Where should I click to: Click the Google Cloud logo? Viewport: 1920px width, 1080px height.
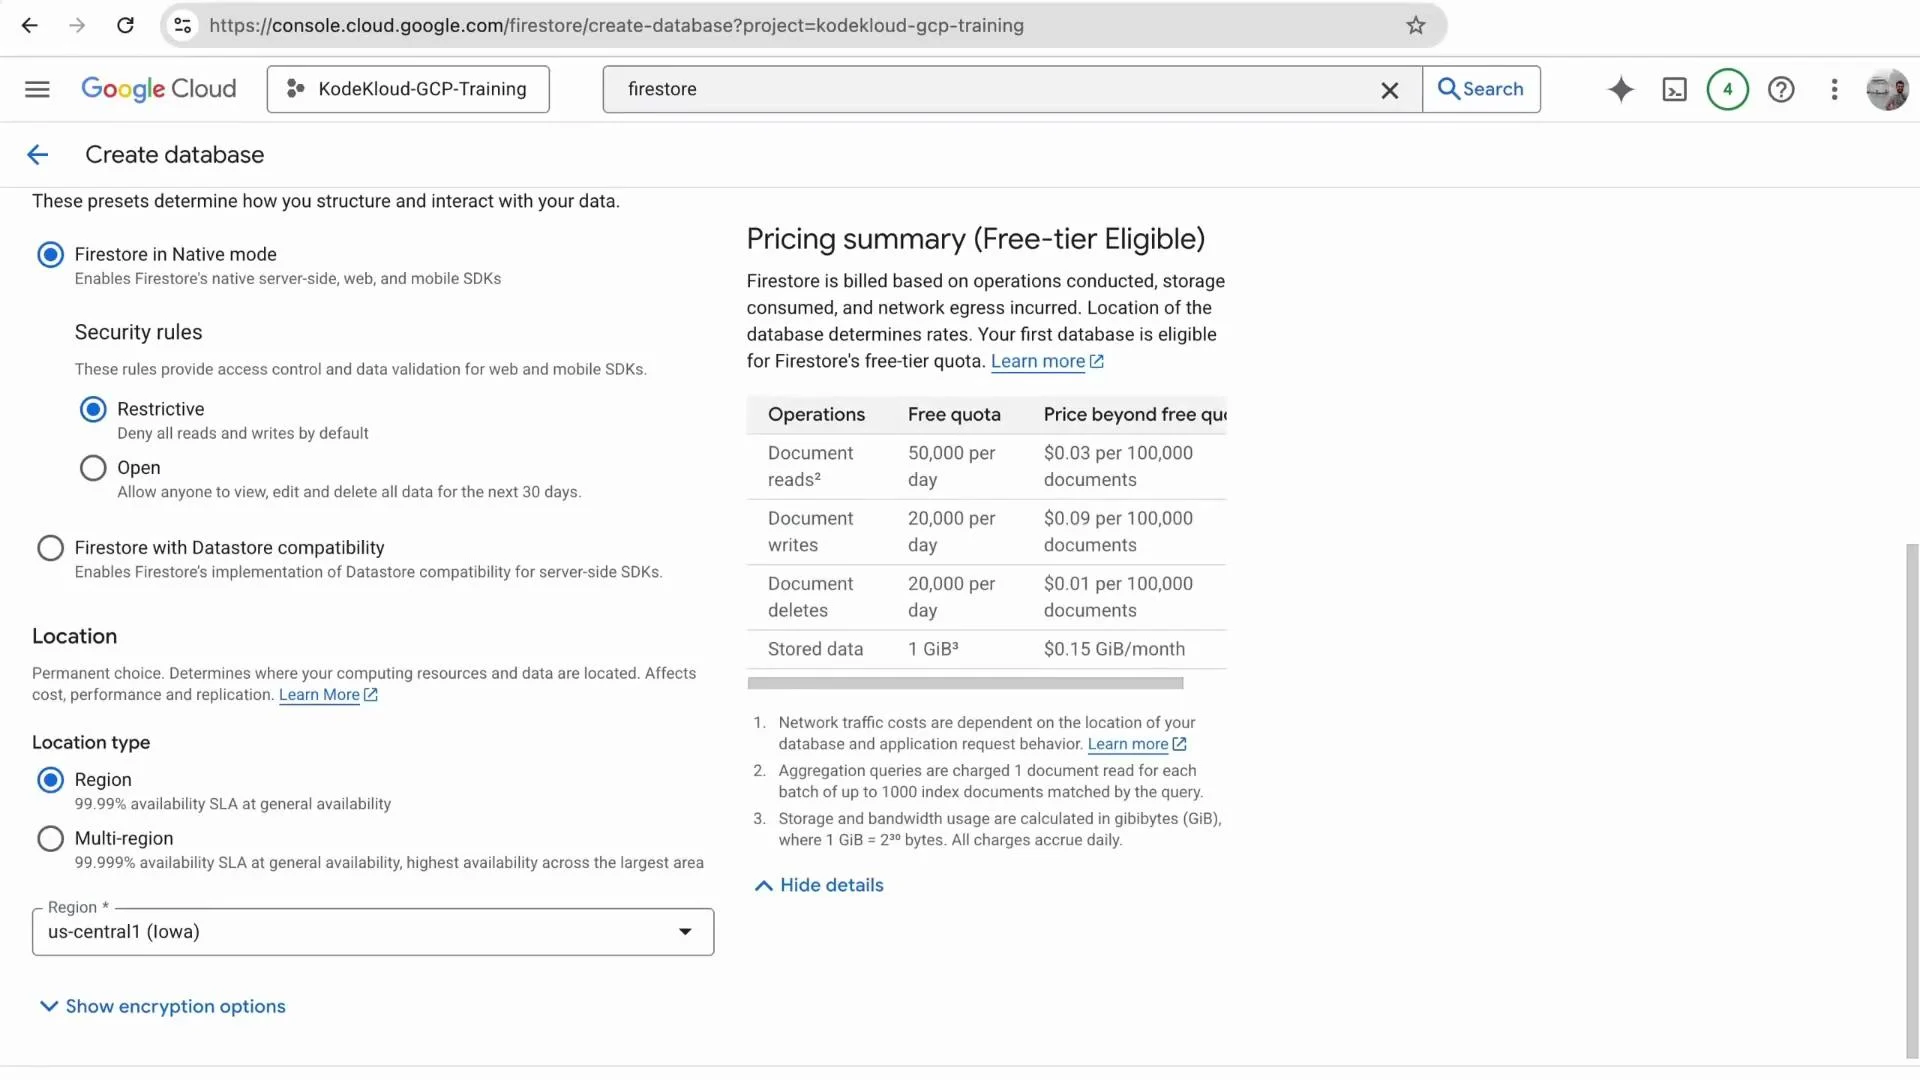point(159,89)
